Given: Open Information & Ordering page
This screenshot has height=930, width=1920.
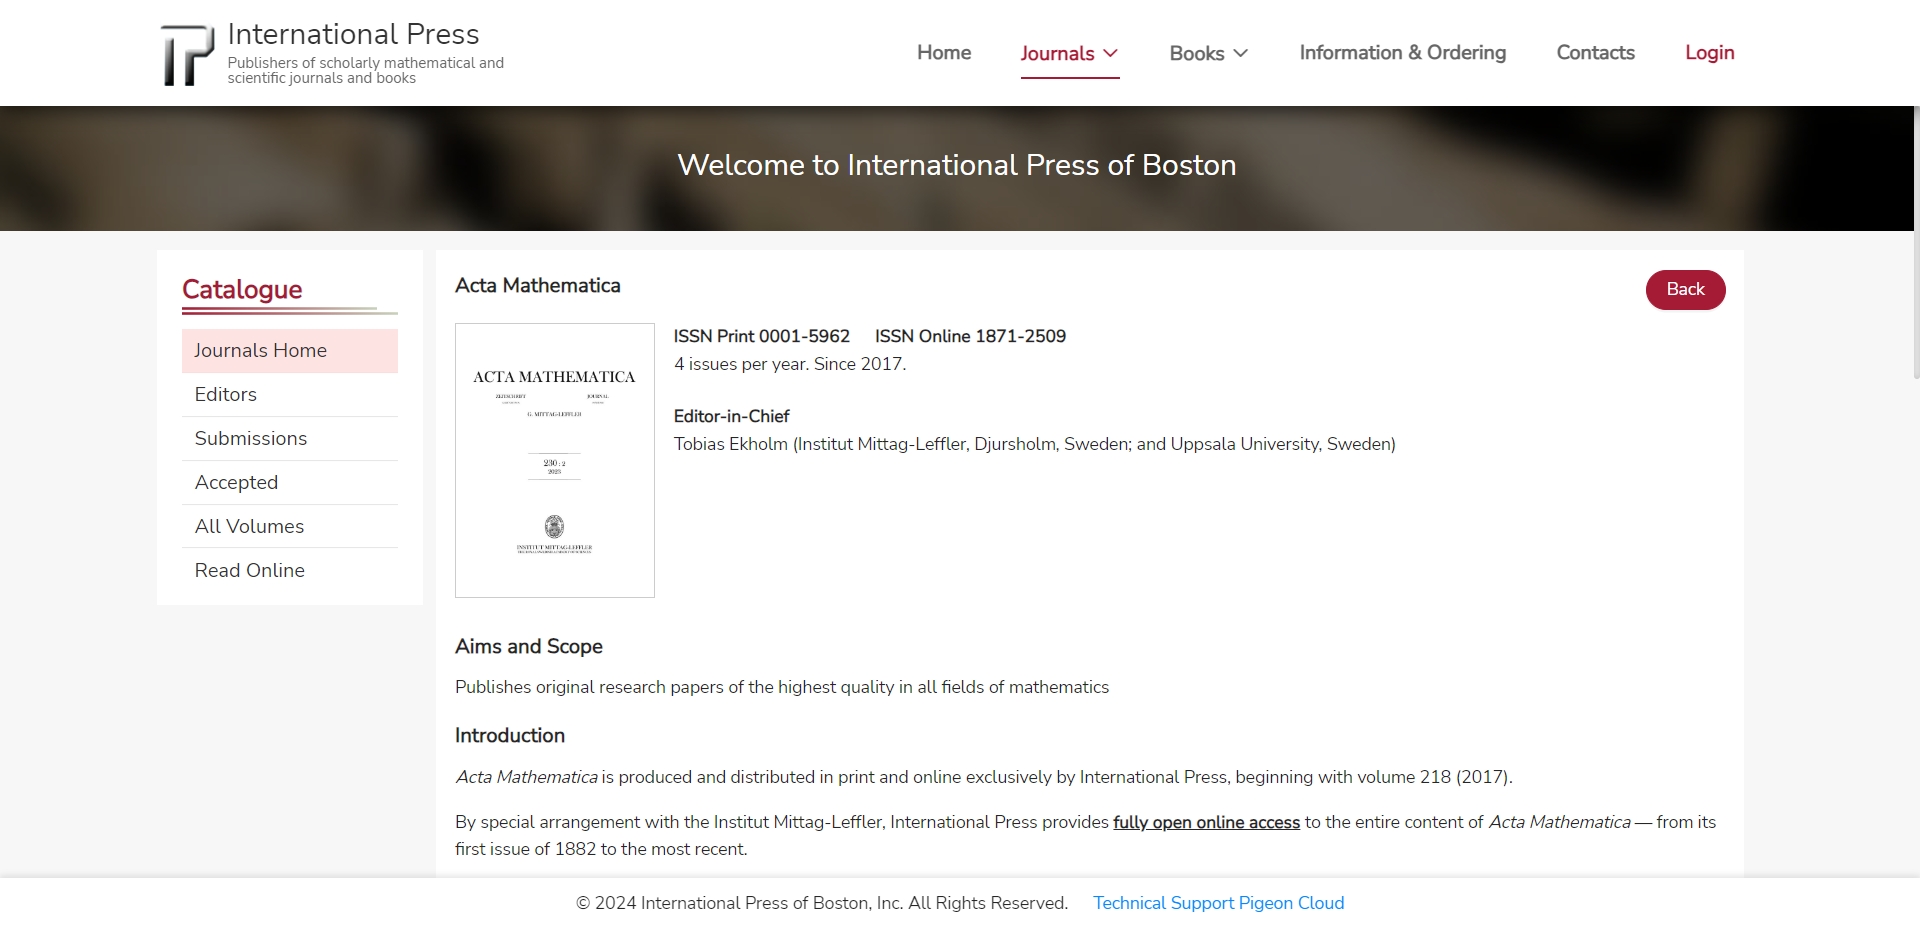Looking at the screenshot, I should [1403, 53].
